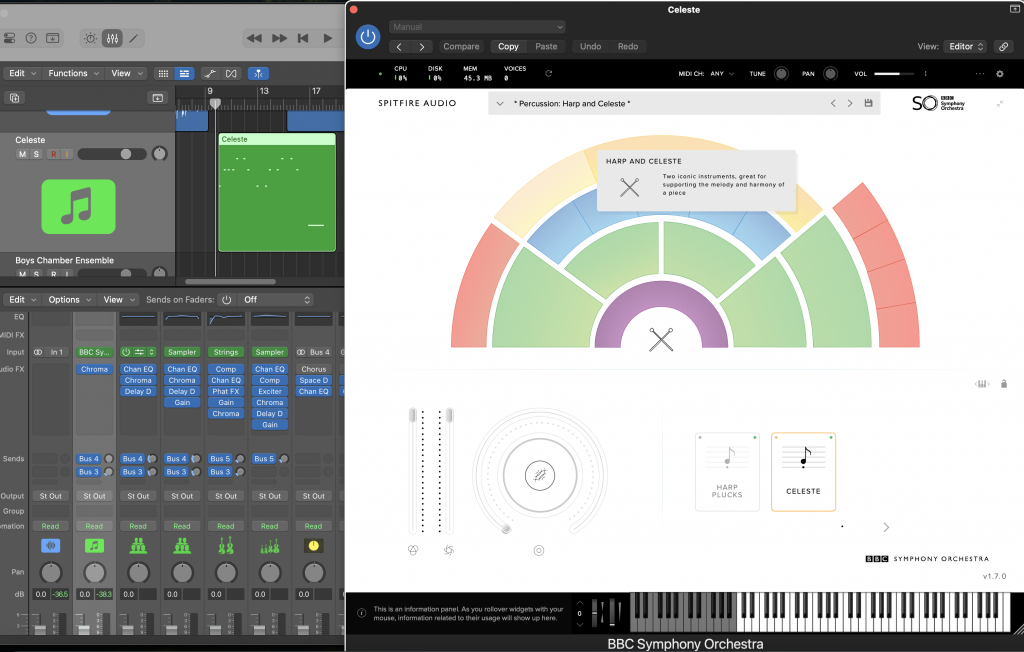Mute the Celeste track with M button
1024x652 pixels.
pos(23,154)
